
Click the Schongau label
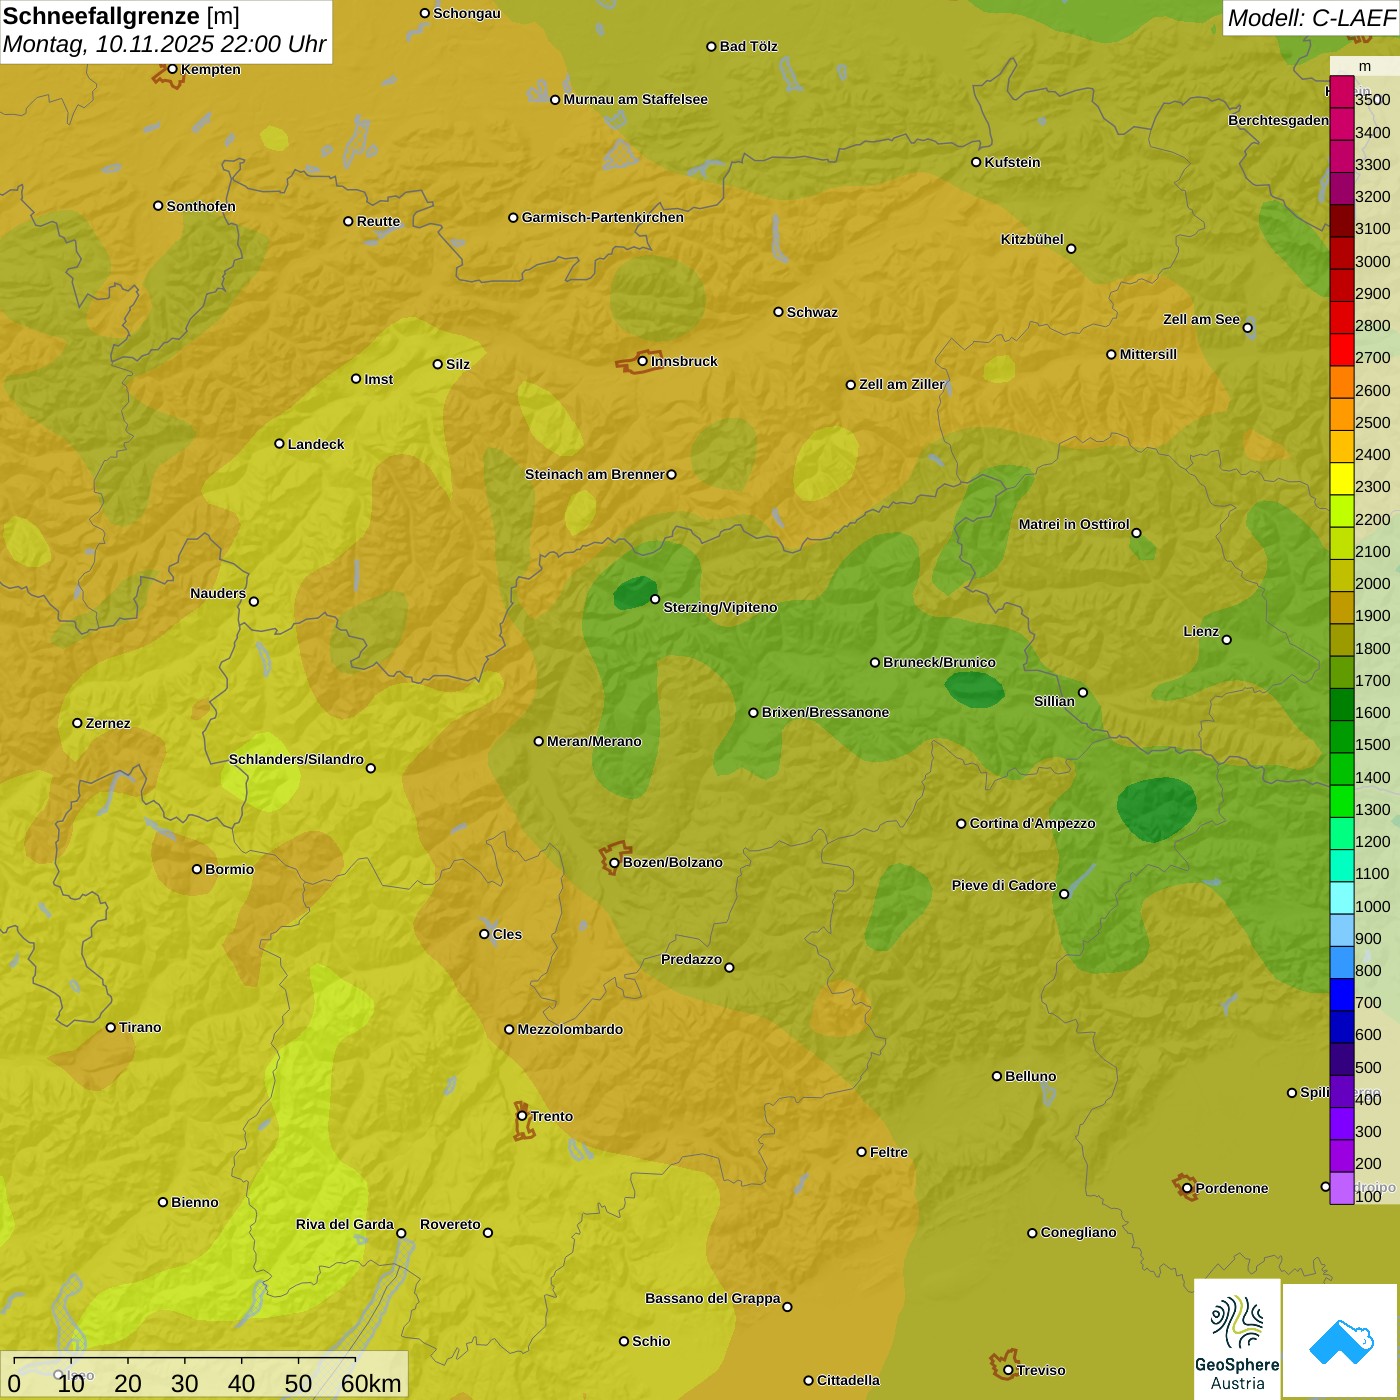click(x=466, y=13)
